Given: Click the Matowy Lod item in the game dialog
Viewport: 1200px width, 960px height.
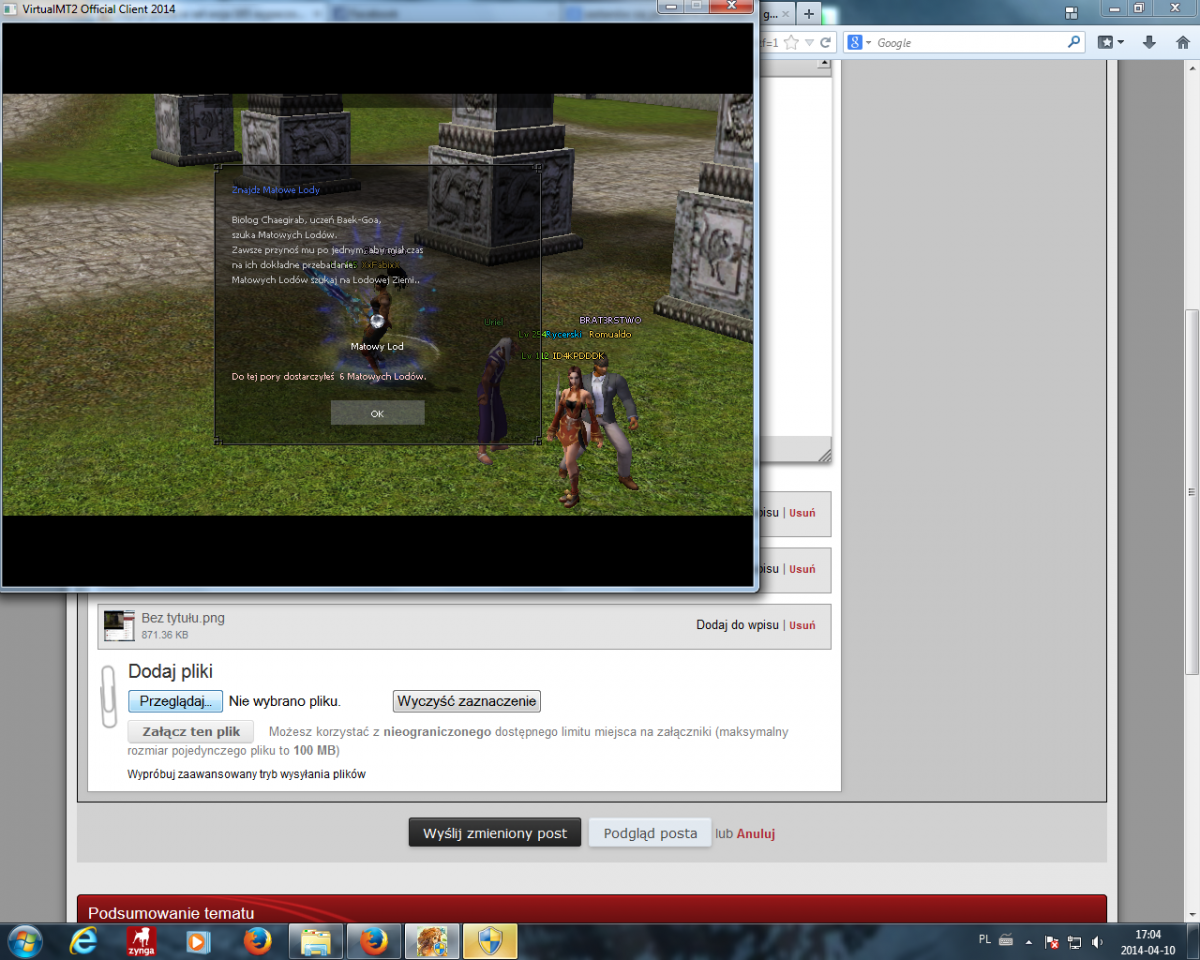Looking at the screenshot, I should (377, 323).
